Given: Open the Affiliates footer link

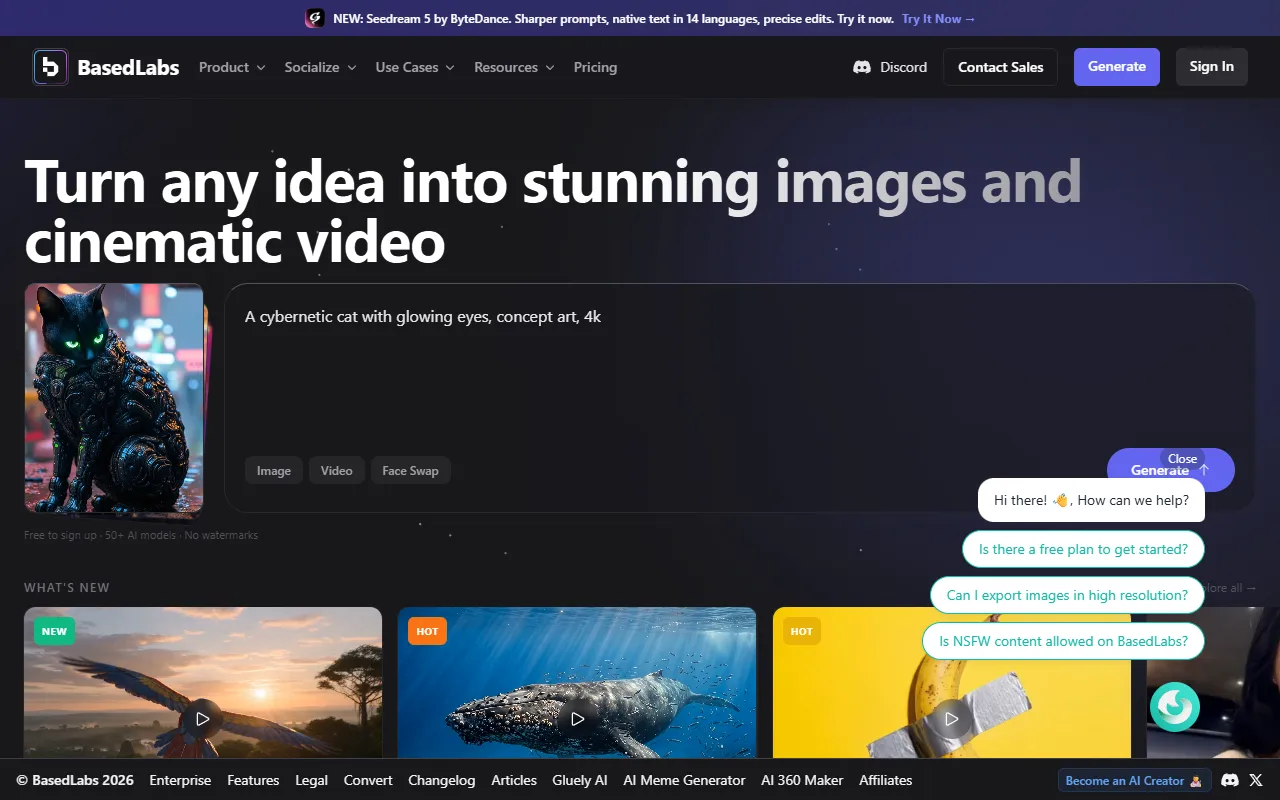Looking at the screenshot, I should point(886,780).
